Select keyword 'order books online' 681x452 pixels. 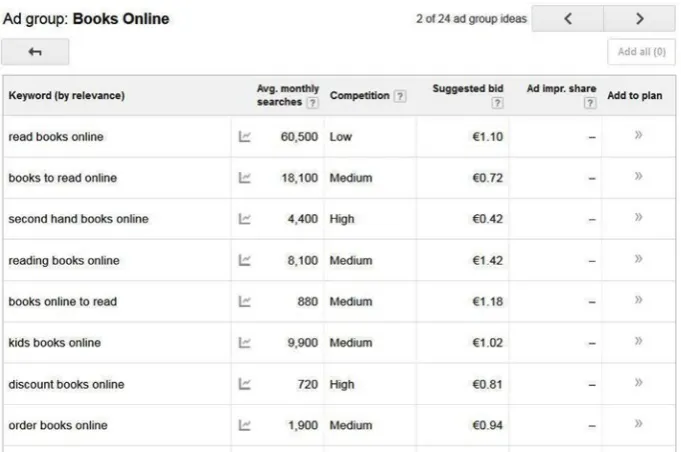point(58,425)
